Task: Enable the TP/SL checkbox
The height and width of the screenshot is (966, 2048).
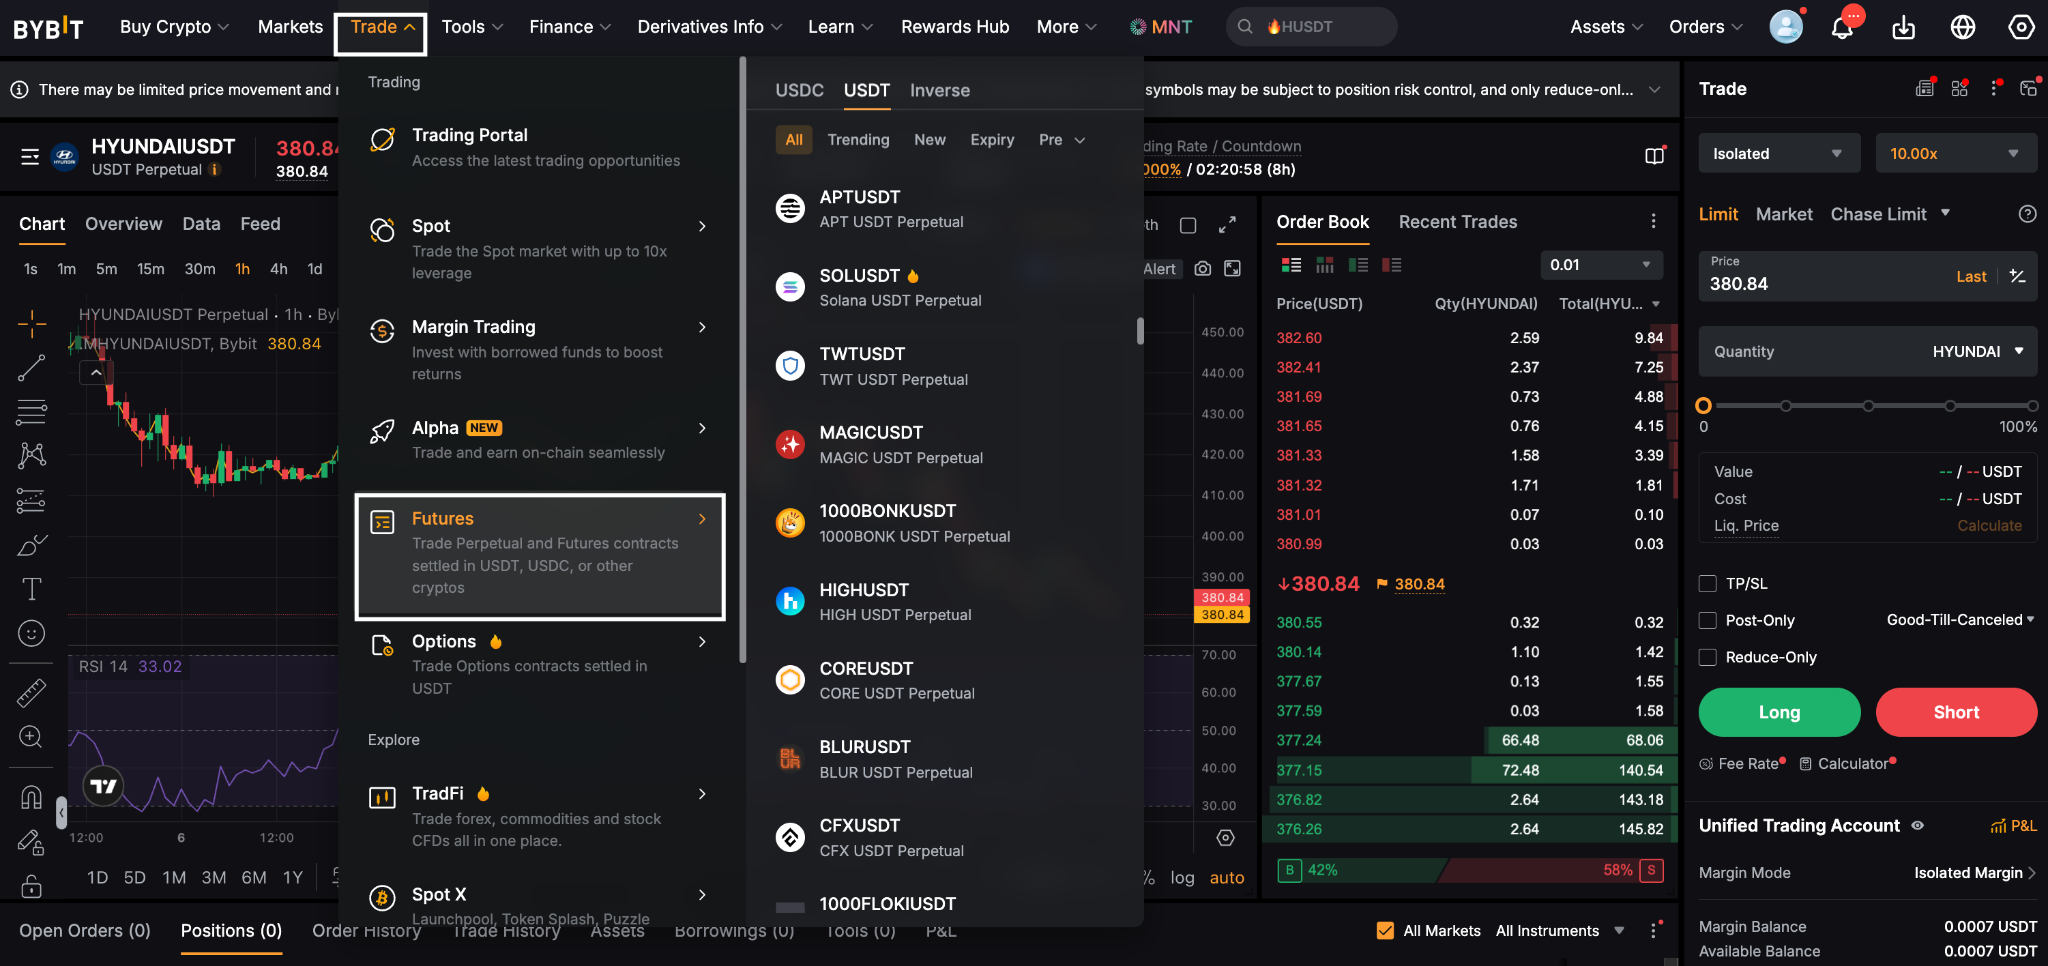Action: 1708,583
